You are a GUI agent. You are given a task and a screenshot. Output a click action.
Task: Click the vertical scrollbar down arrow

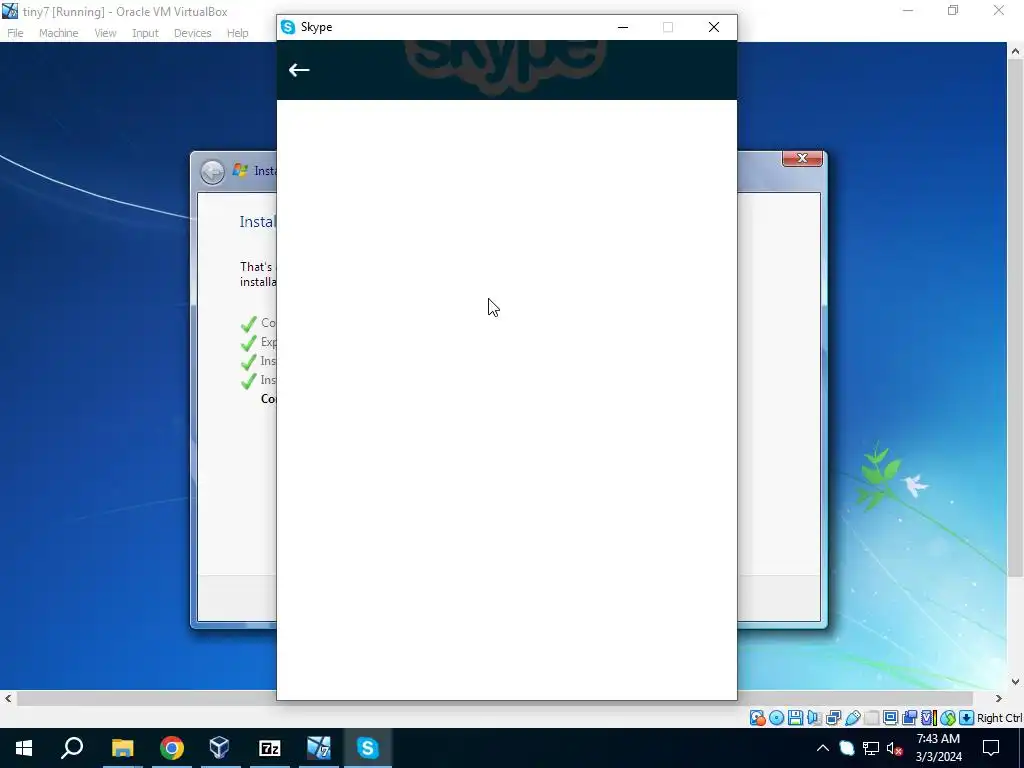(x=1015, y=681)
